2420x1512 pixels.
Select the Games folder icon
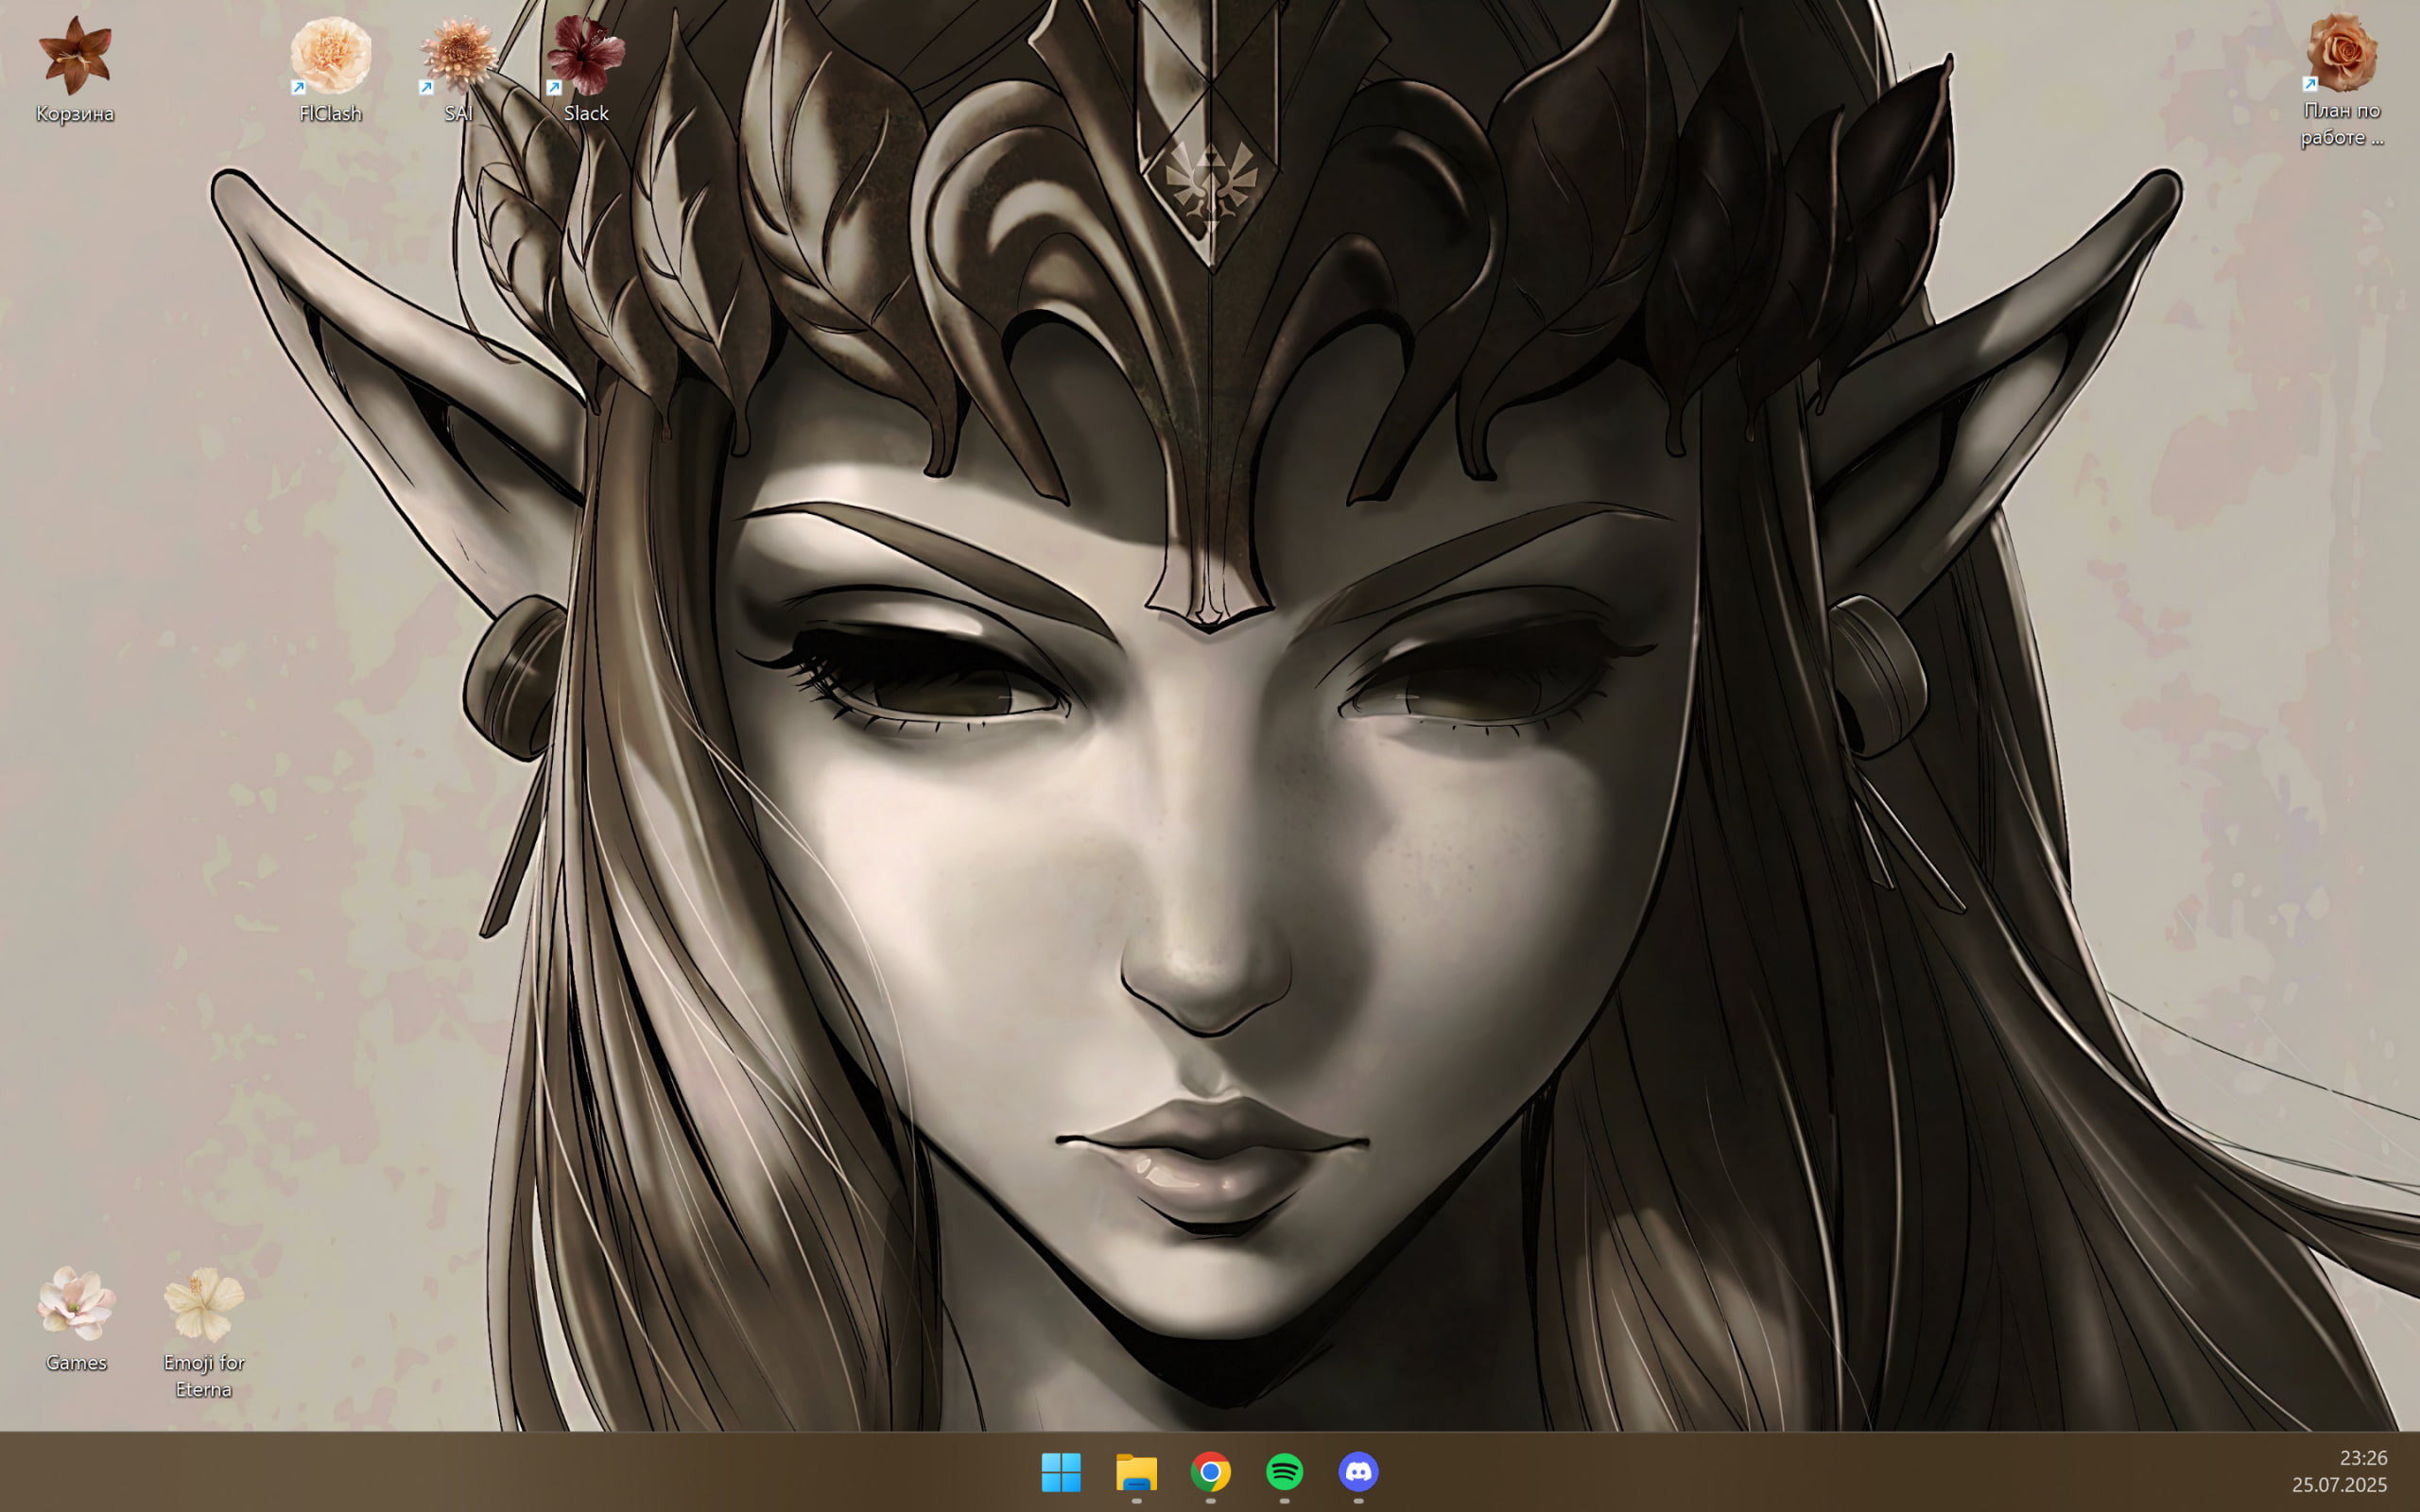click(x=76, y=1304)
